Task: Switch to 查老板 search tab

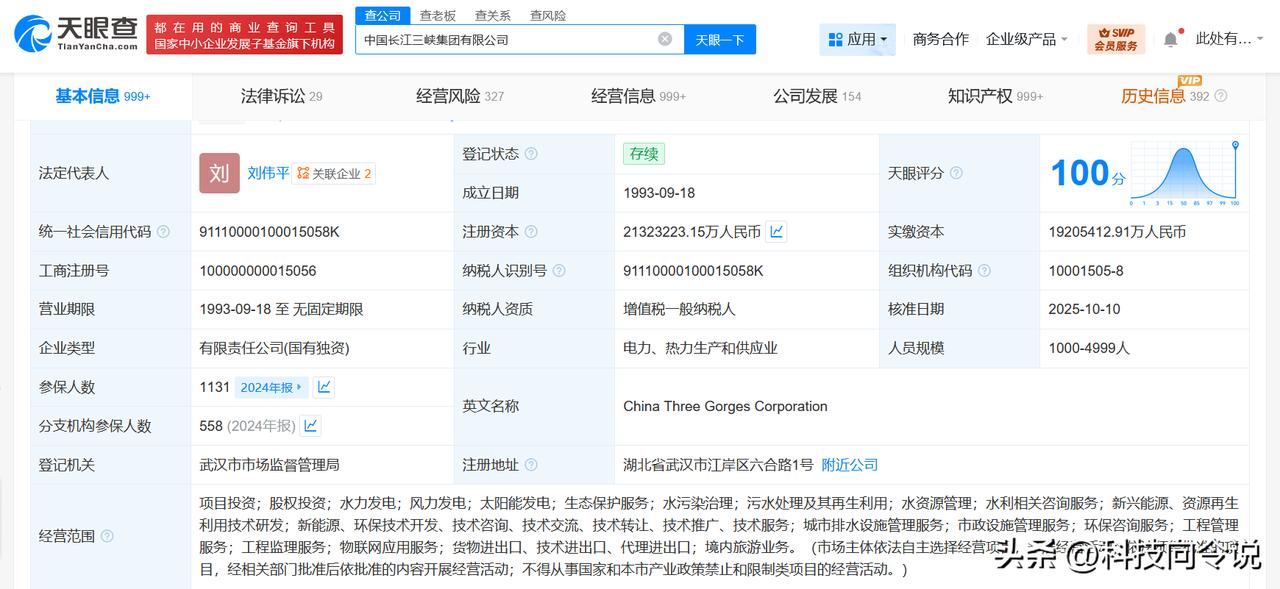Action: (437, 15)
